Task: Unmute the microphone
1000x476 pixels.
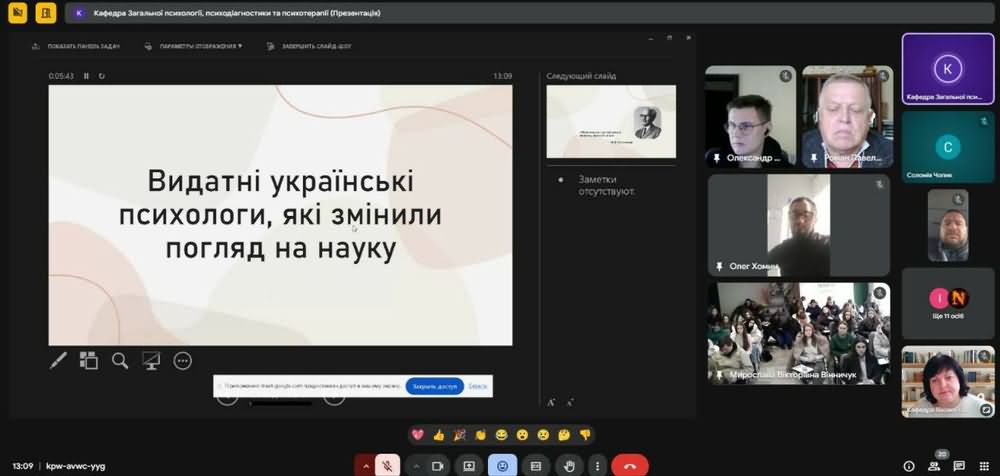Action: [x=389, y=466]
